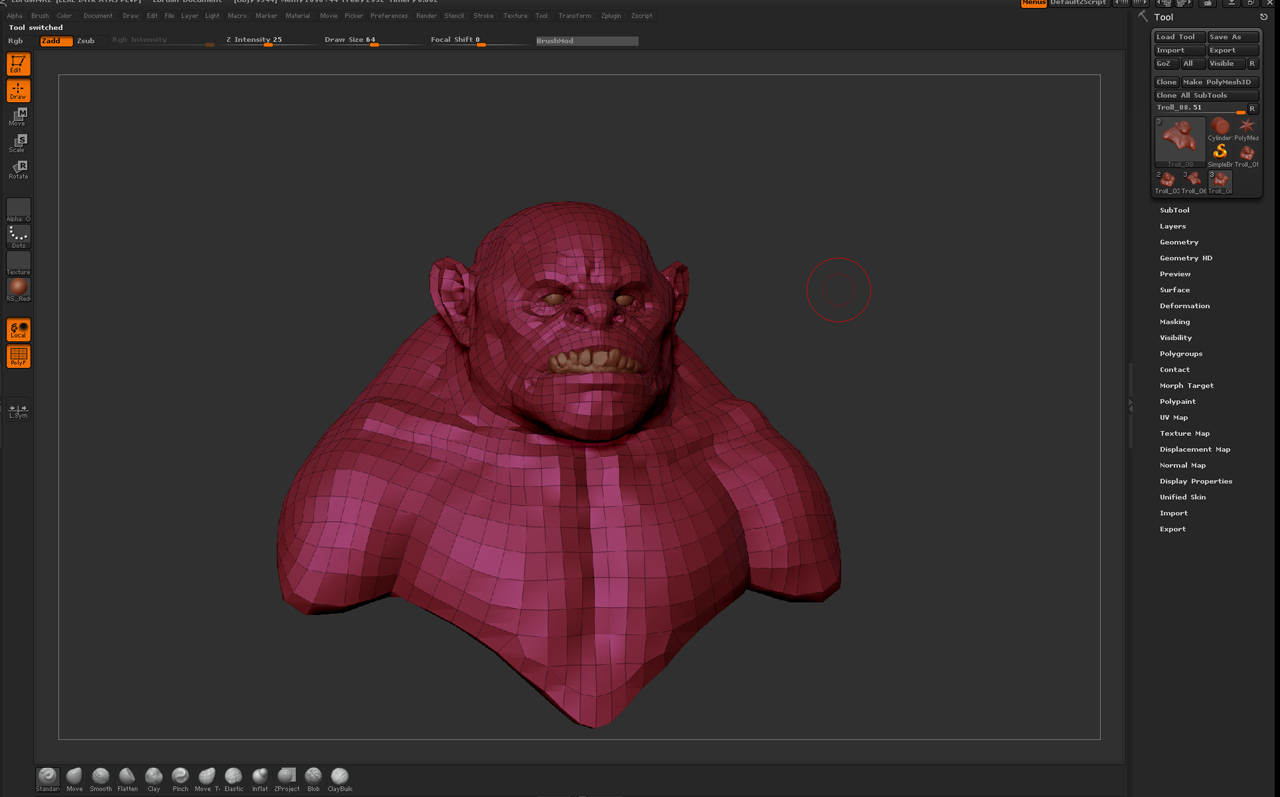Expand the SubTool section
The height and width of the screenshot is (797, 1280).
tap(1174, 210)
